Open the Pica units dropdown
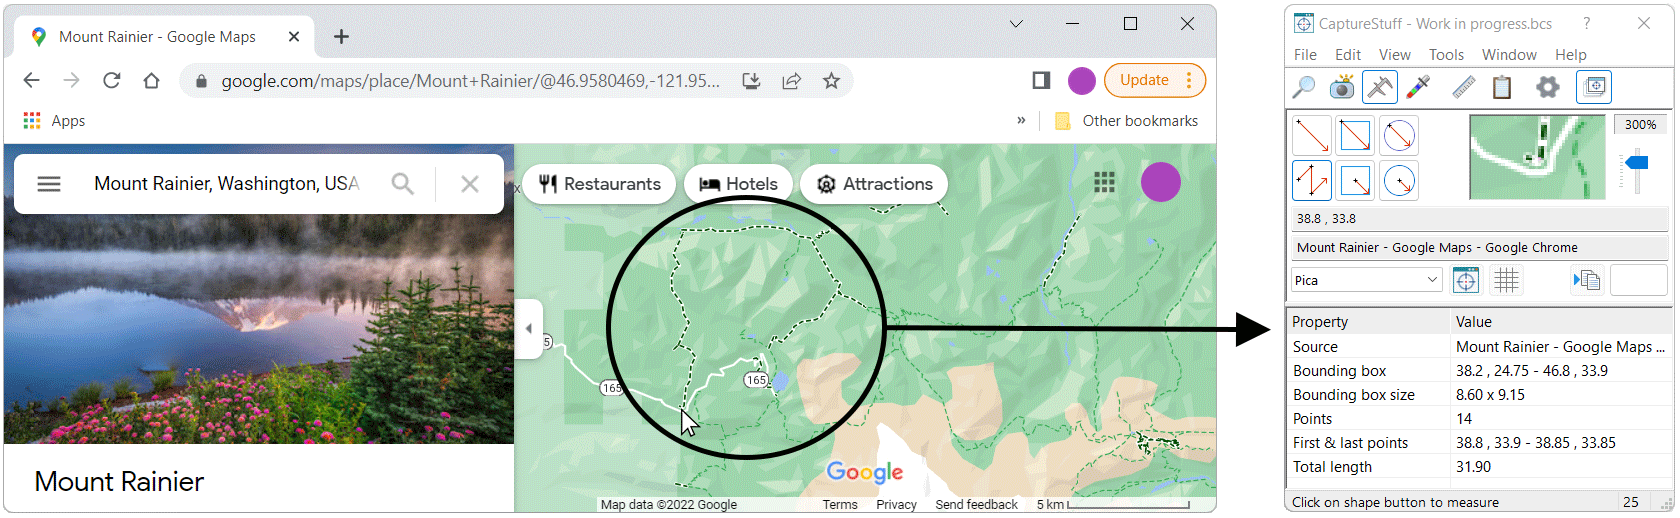The height and width of the screenshot is (518, 1680). coord(1366,280)
